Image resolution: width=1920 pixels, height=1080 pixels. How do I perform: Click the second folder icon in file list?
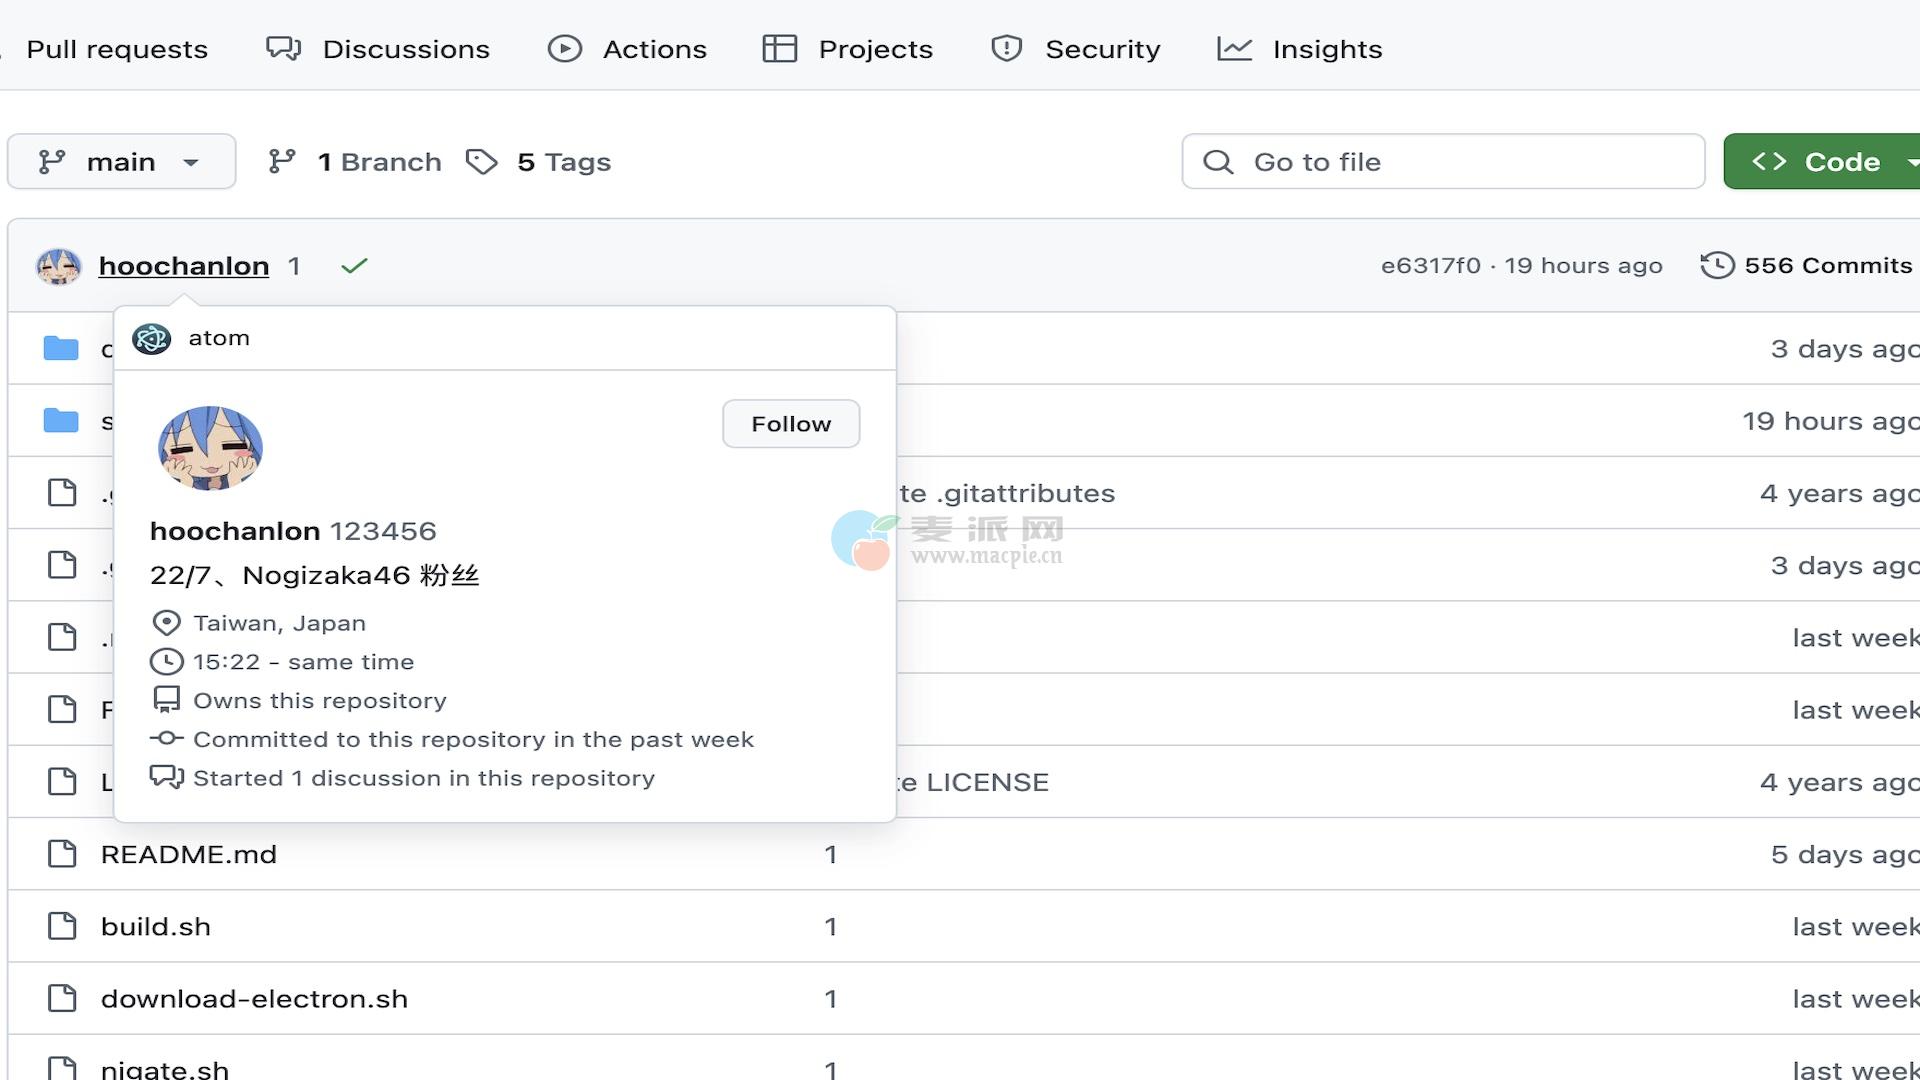click(61, 421)
